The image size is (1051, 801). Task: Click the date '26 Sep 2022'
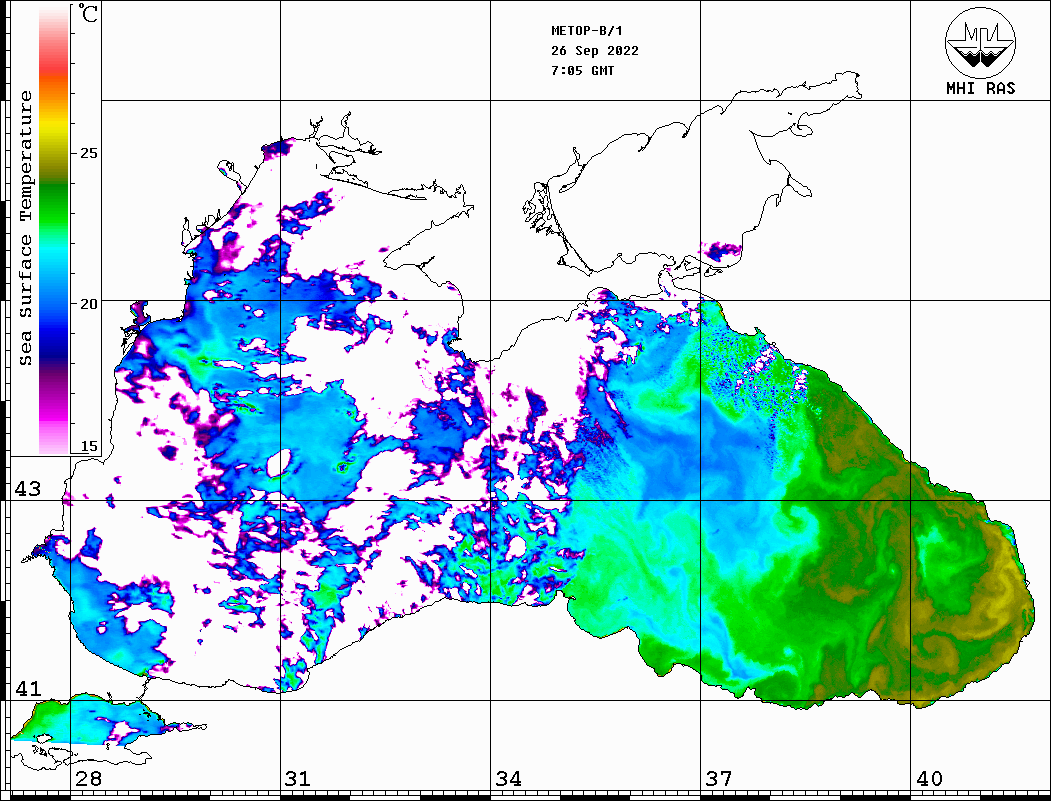coord(595,51)
